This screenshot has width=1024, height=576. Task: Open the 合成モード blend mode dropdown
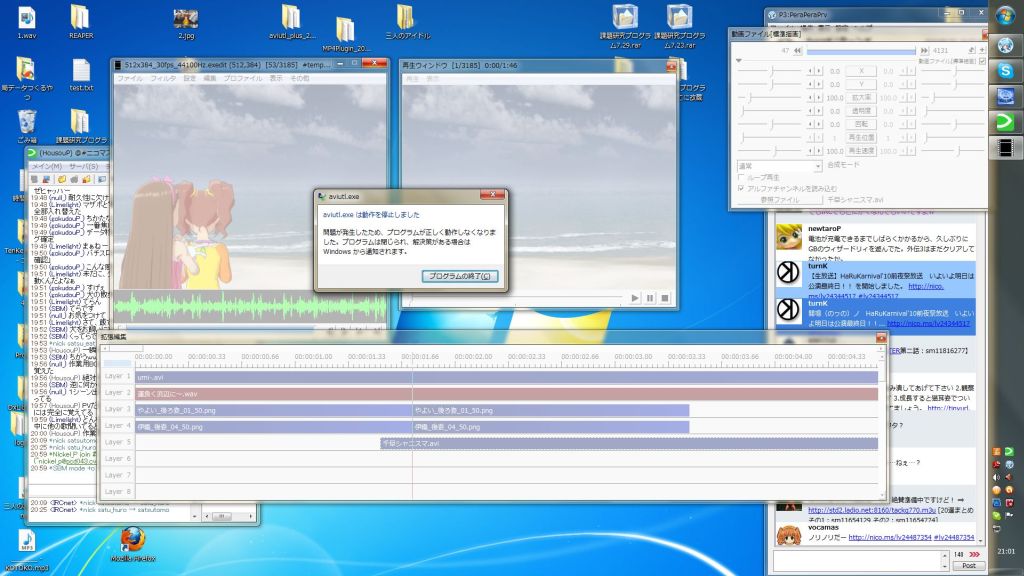[778, 166]
